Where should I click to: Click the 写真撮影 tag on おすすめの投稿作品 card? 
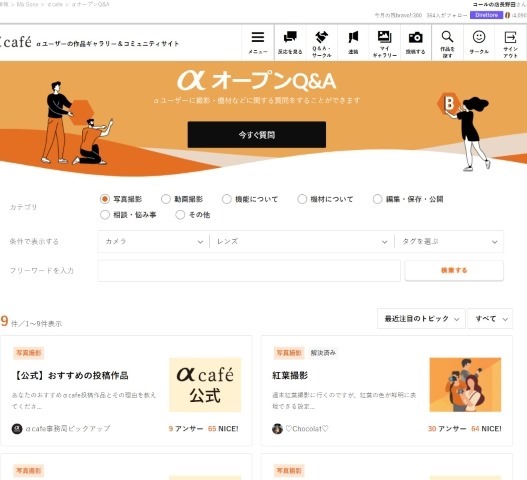[x=29, y=353]
